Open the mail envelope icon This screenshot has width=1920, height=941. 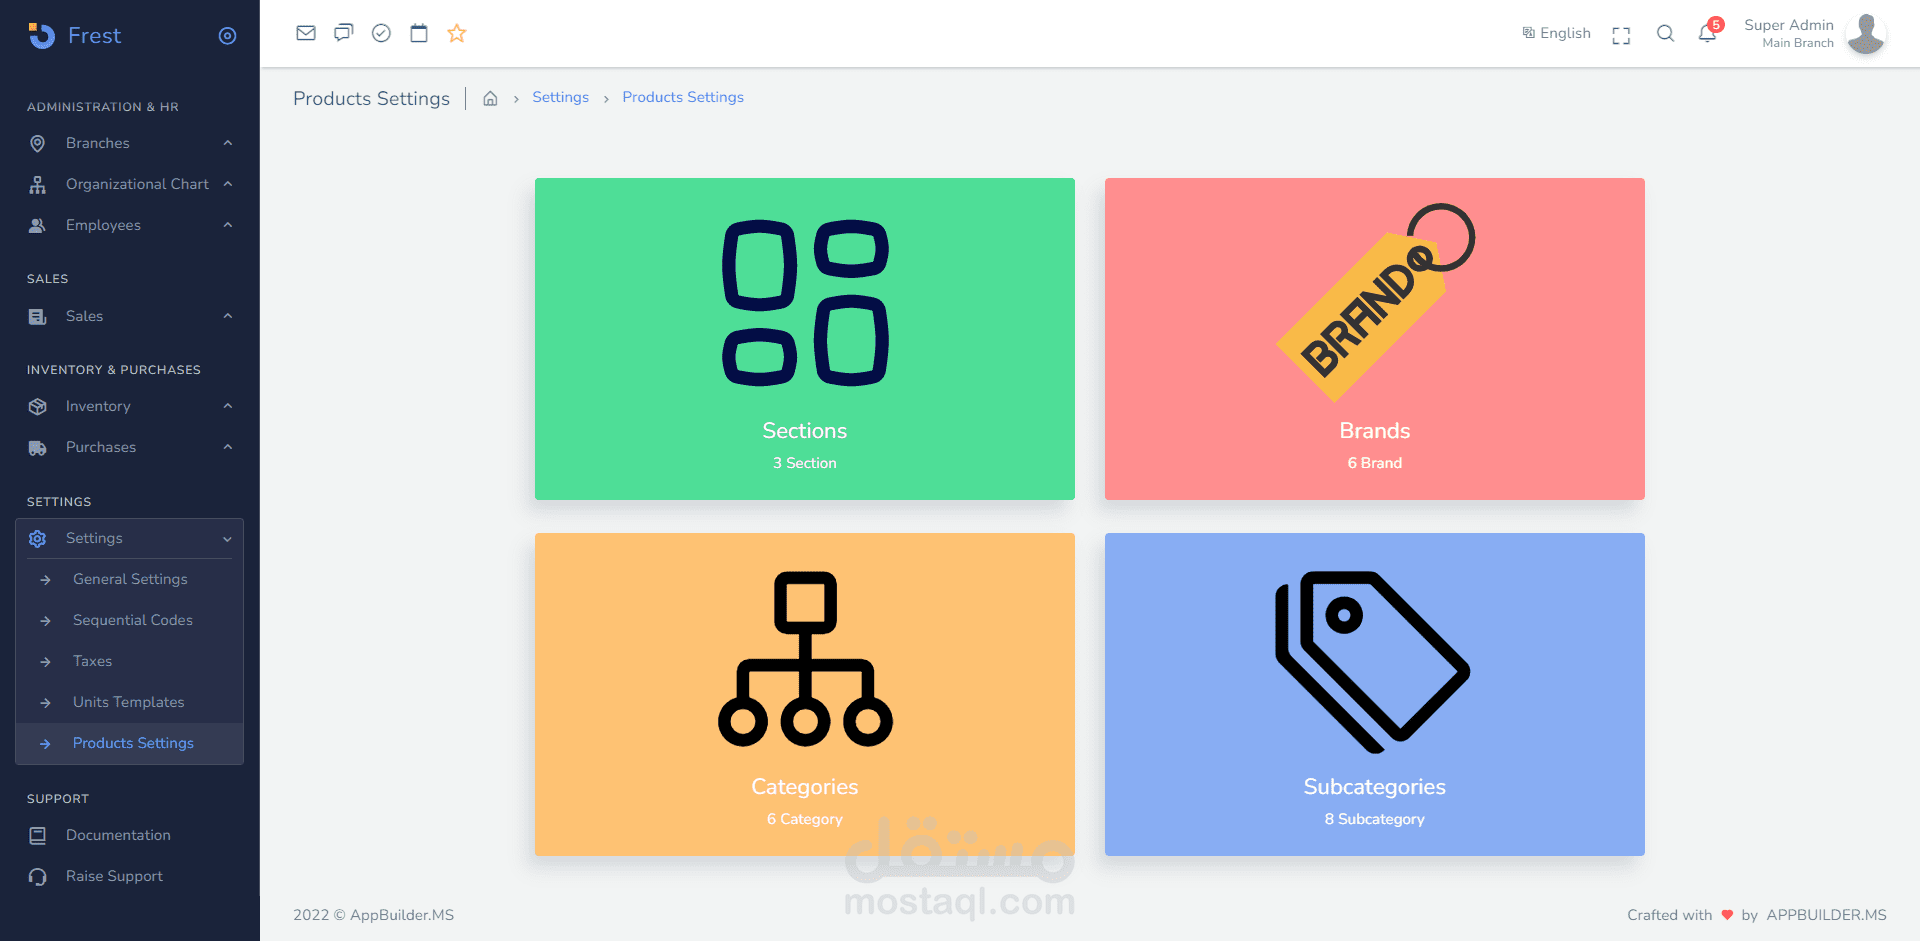[x=306, y=33]
